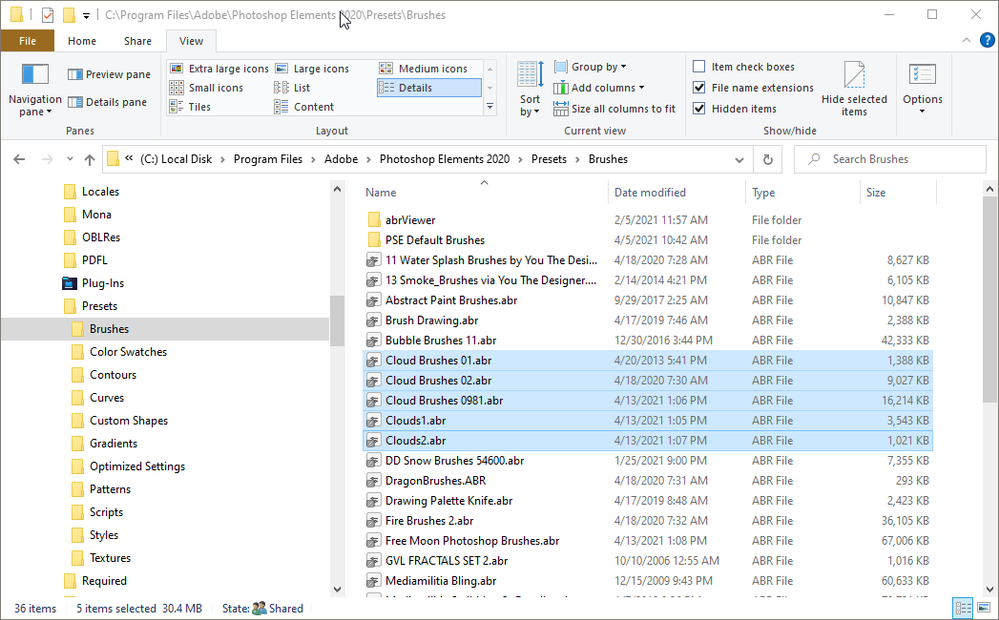This screenshot has height=620, width=999.
Task: Uncheck File name extensions
Action: [699, 88]
